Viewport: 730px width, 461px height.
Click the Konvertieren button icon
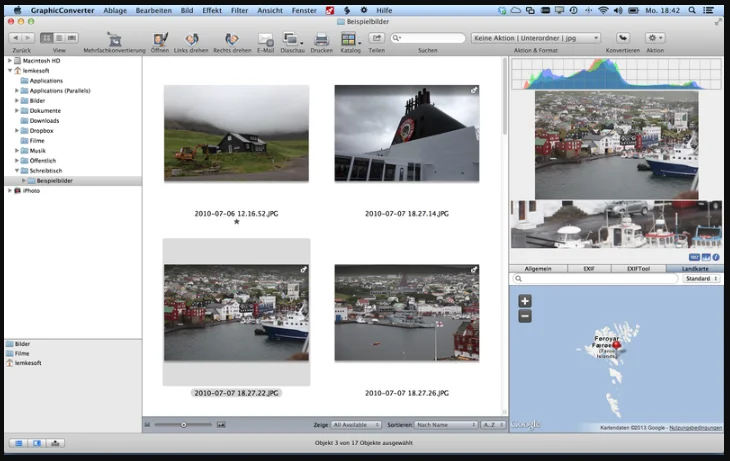(623, 38)
